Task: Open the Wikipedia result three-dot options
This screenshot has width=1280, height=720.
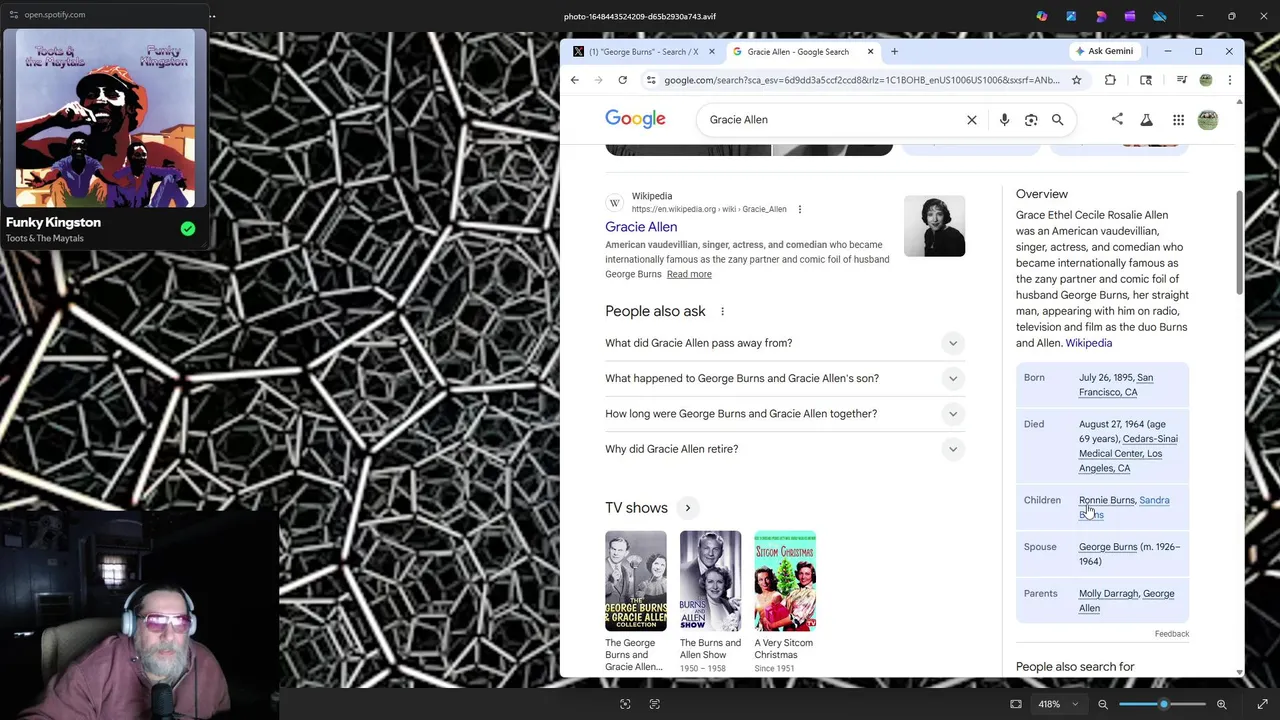Action: click(x=799, y=209)
